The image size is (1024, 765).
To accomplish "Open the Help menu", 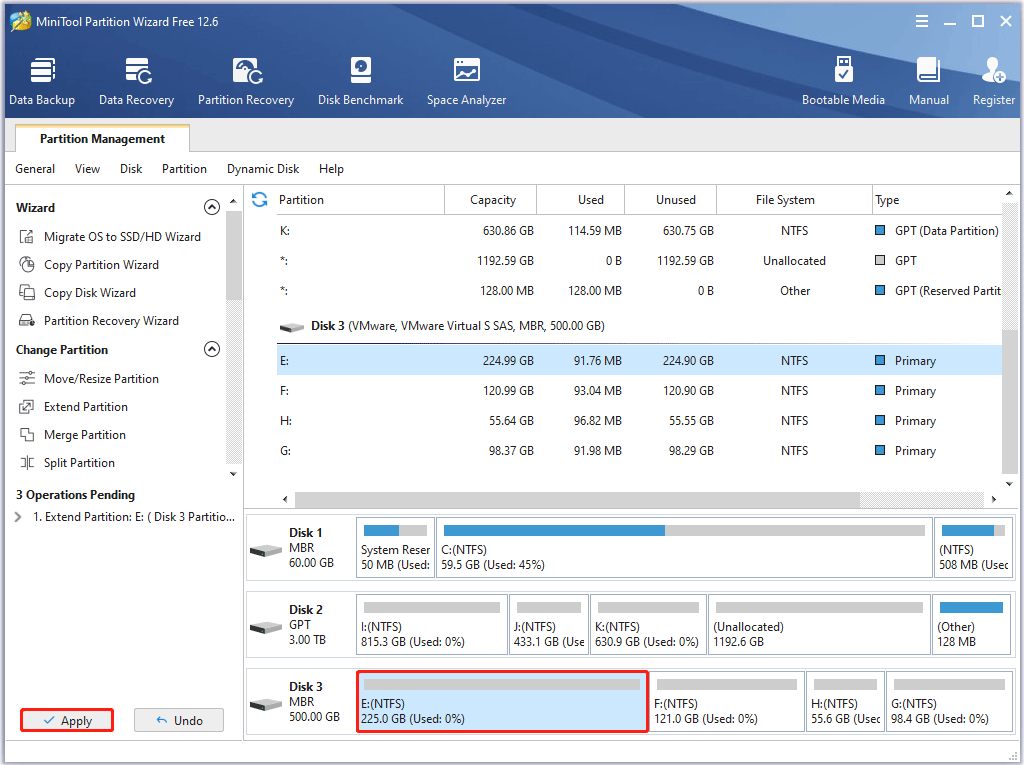I will point(331,169).
